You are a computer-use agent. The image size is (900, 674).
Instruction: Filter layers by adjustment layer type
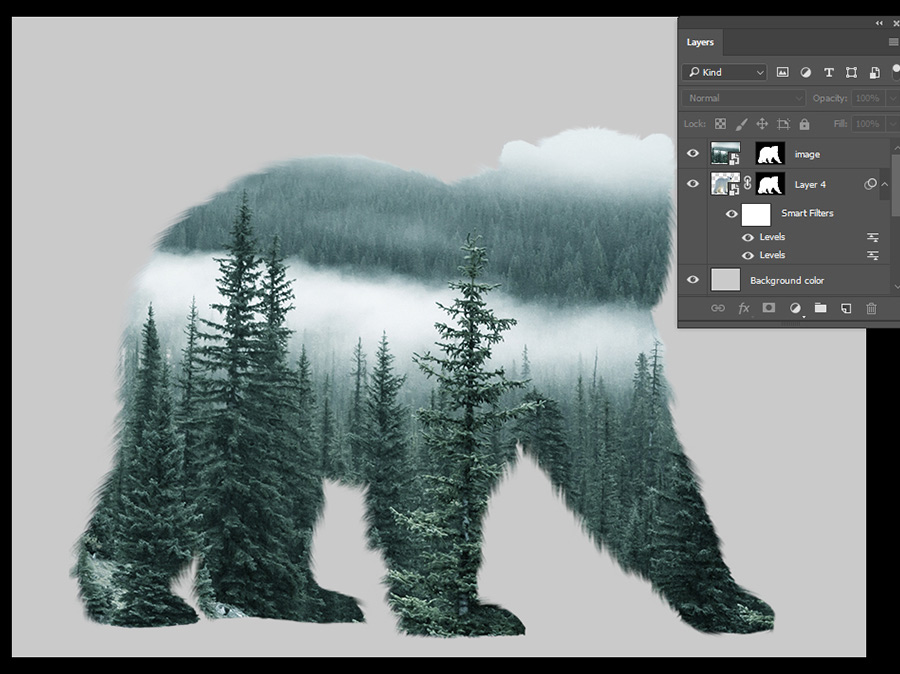pyautogui.click(x=806, y=72)
